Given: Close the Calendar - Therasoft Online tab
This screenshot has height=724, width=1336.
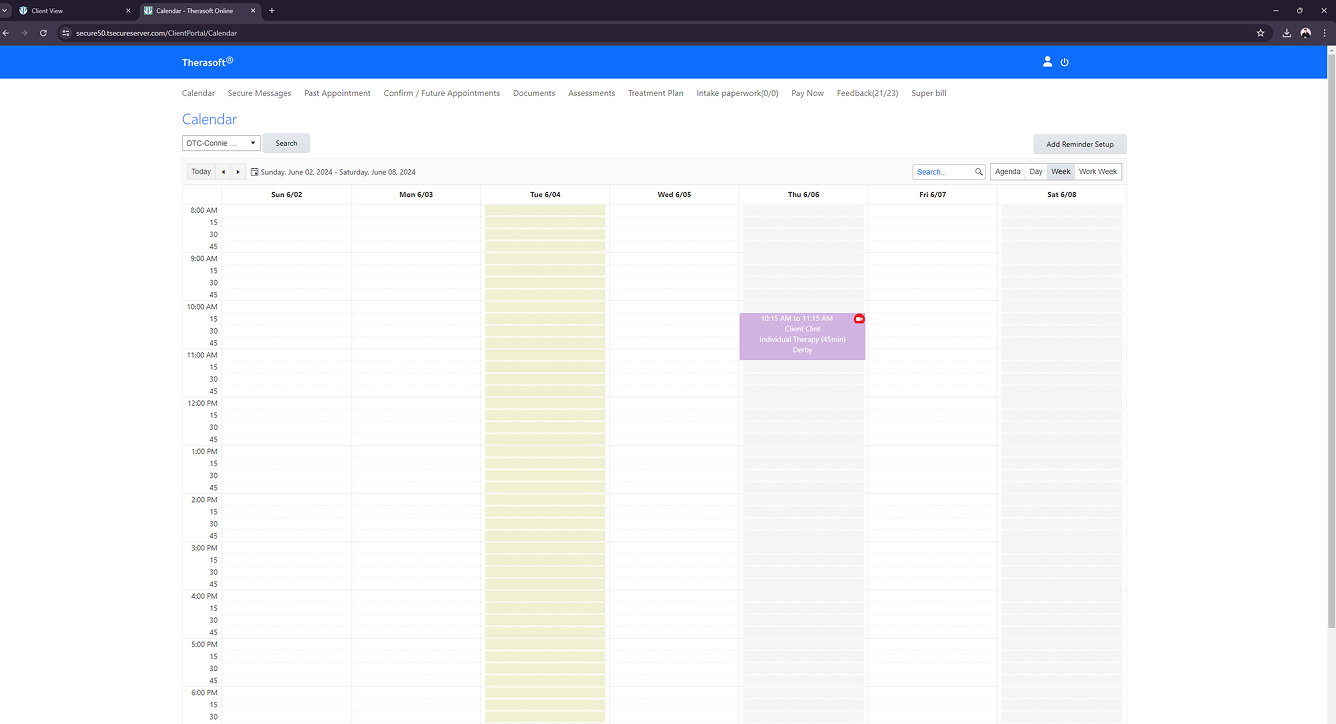Looking at the screenshot, I should click(254, 11).
